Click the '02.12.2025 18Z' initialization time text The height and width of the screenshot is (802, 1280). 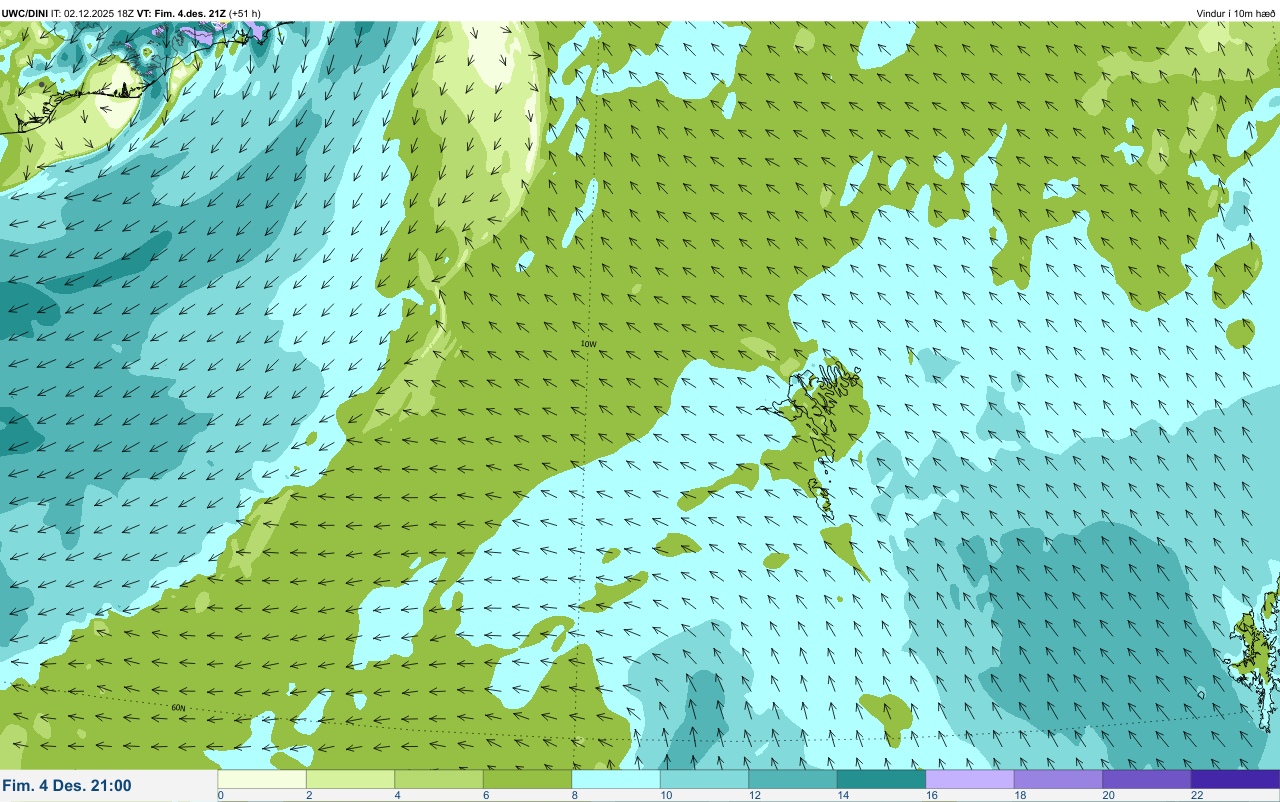pyautogui.click(x=100, y=14)
